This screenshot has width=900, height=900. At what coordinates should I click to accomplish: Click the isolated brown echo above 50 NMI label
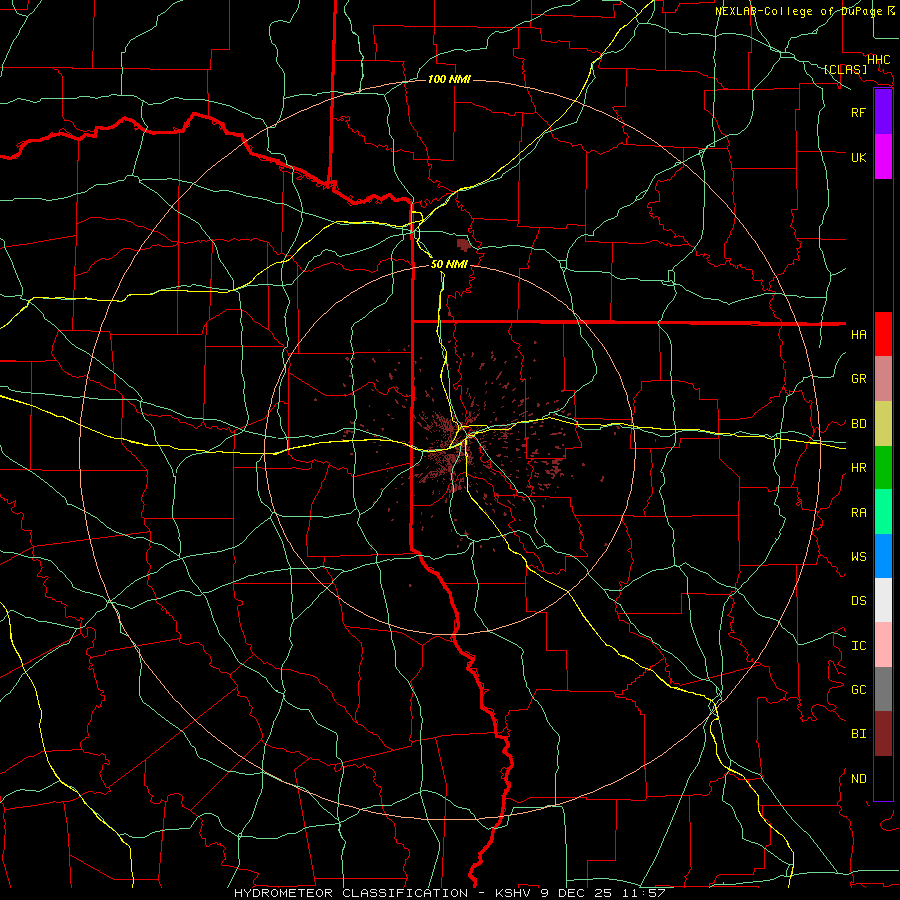coord(463,245)
